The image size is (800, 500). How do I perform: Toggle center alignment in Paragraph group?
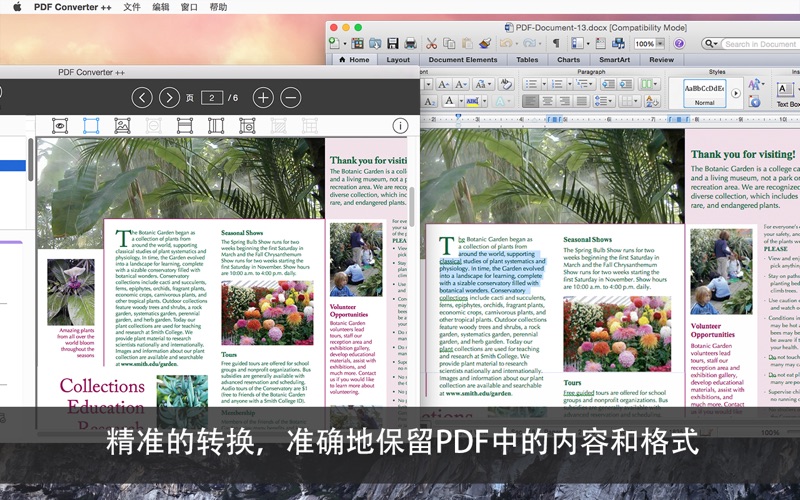click(x=547, y=101)
